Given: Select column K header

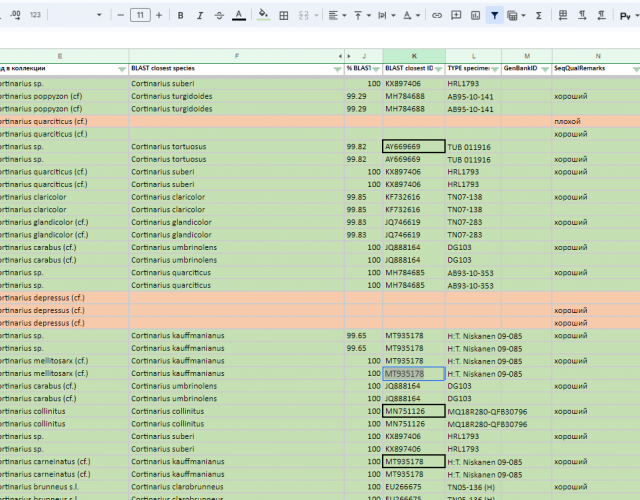Looking at the screenshot, I should point(413,56).
